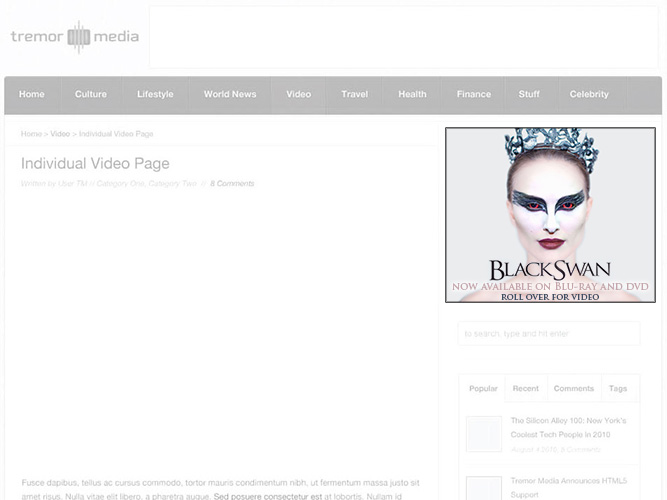Image resolution: width=667 pixels, height=500 pixels.
Task: Click the Black Swan advertisement banner
Action: click(550, 214)
